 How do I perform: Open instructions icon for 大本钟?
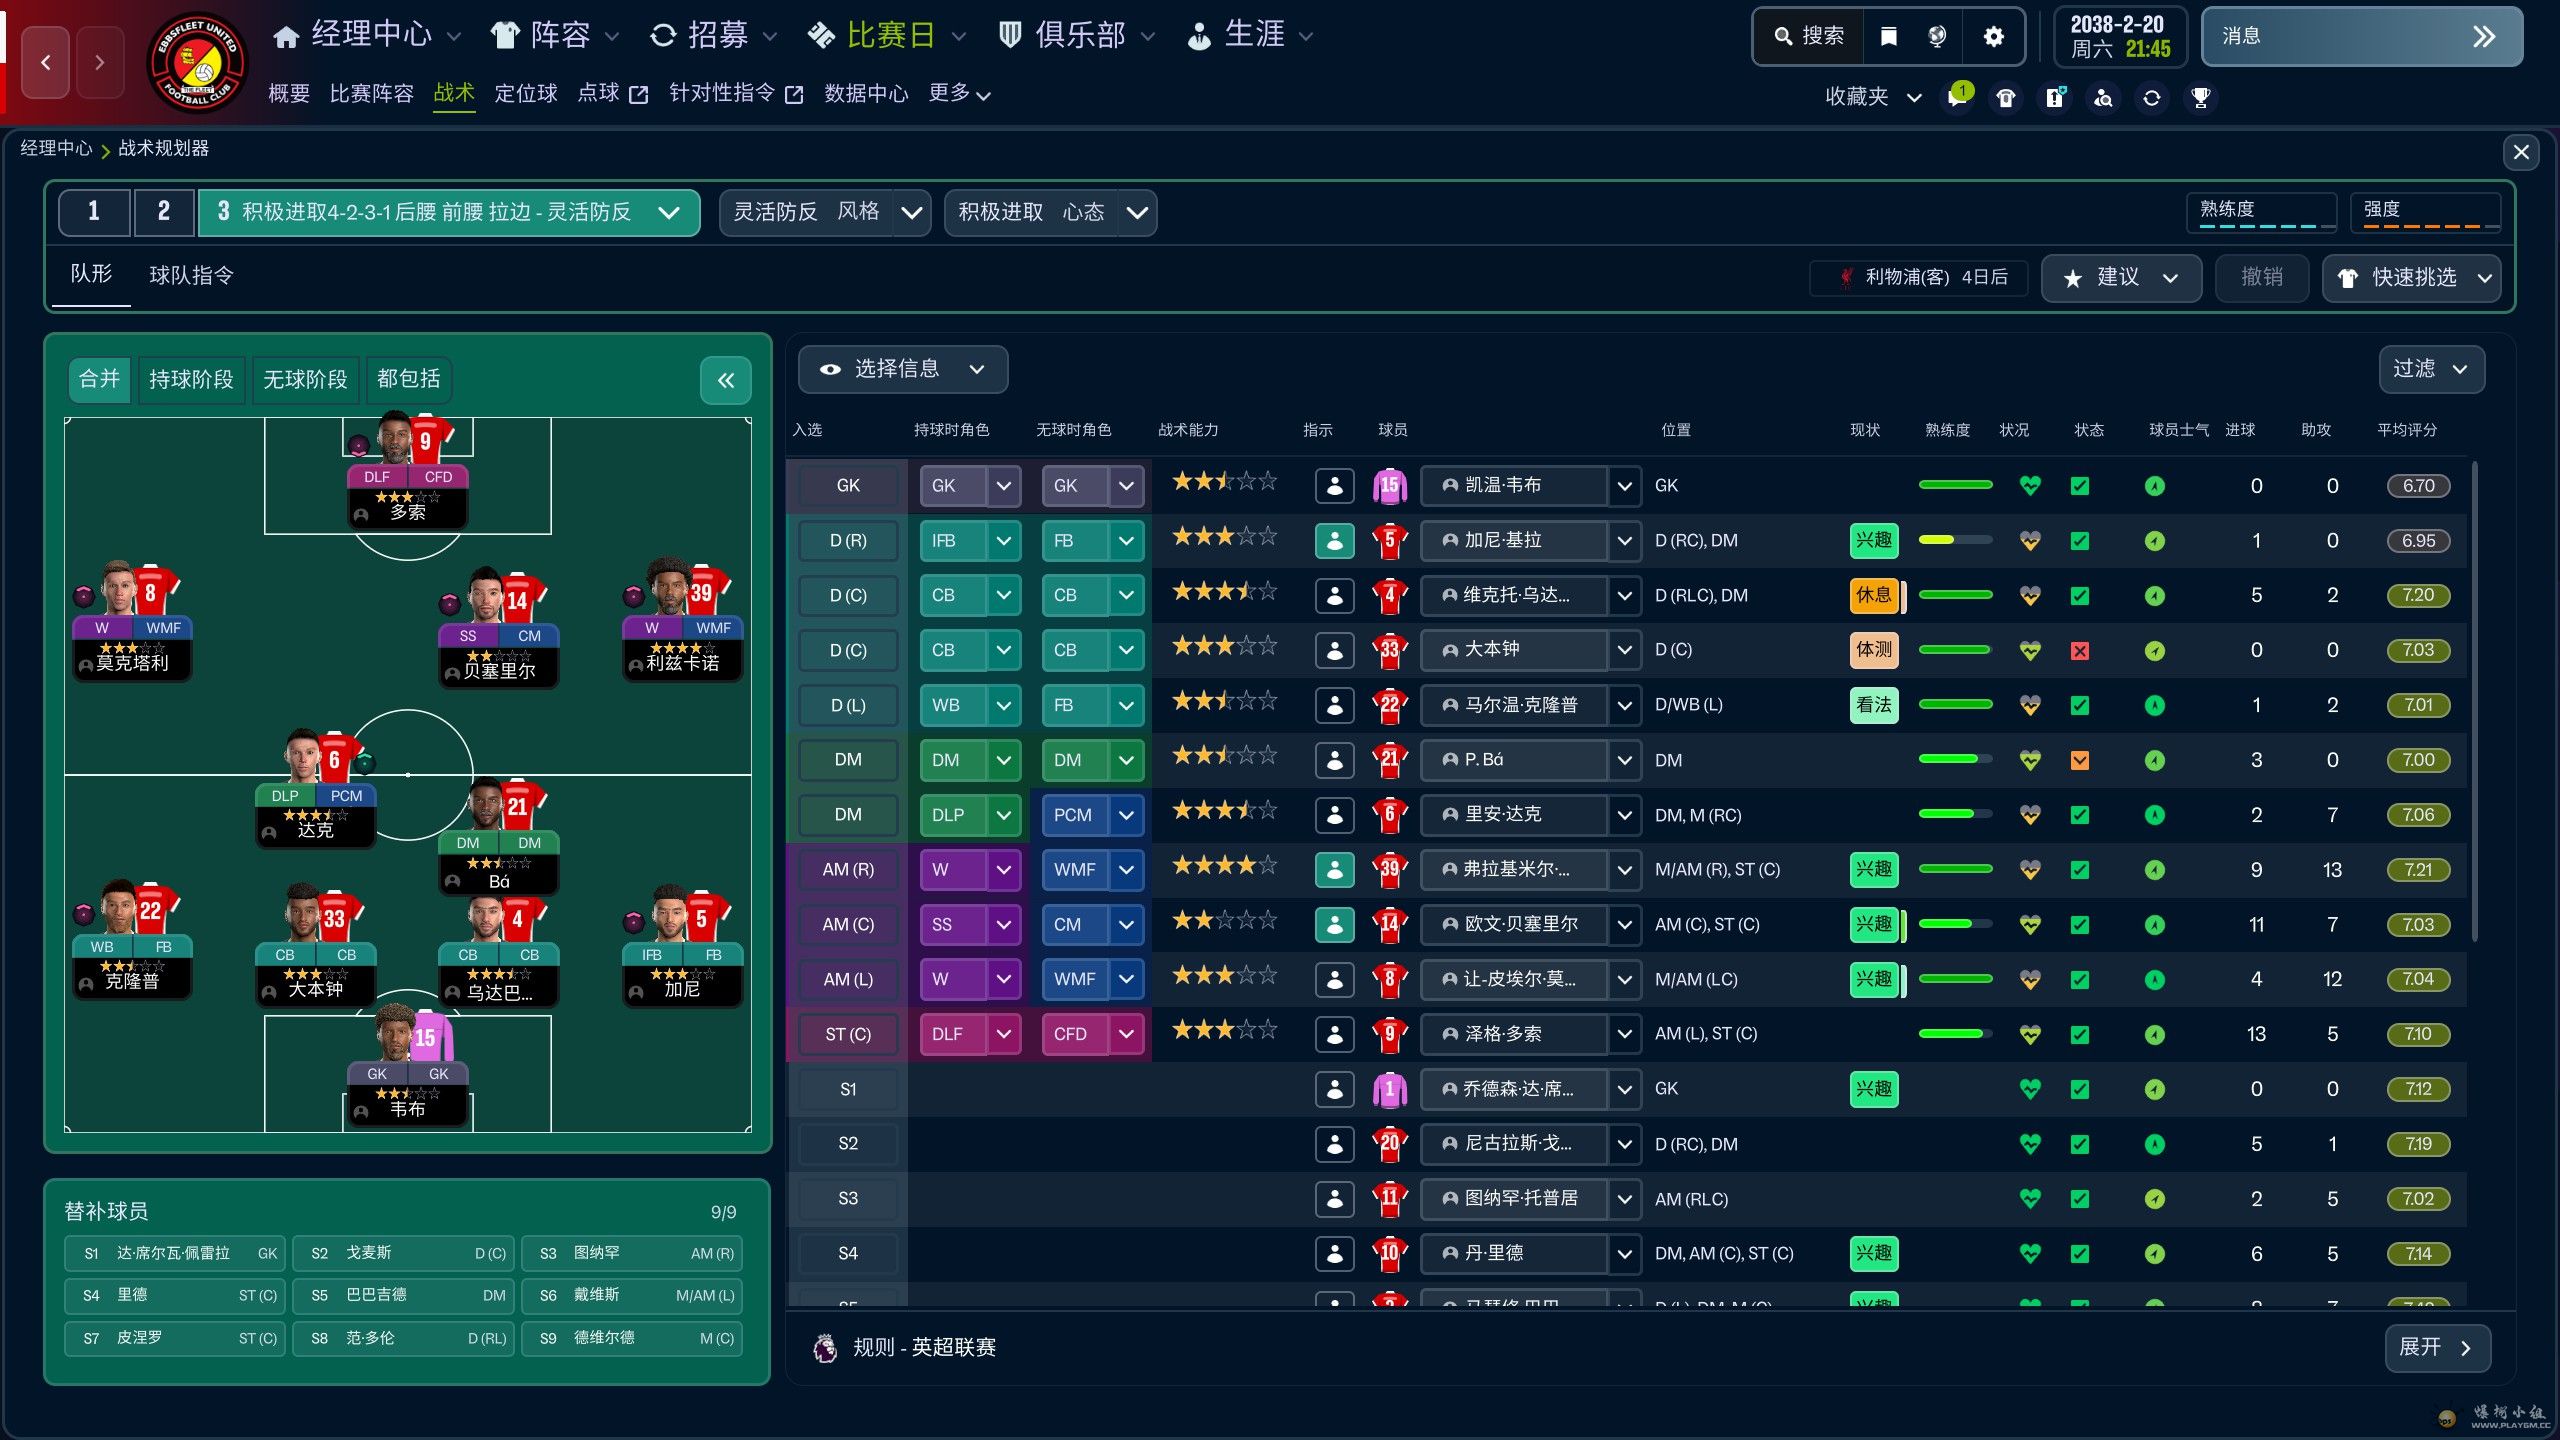1334,650
